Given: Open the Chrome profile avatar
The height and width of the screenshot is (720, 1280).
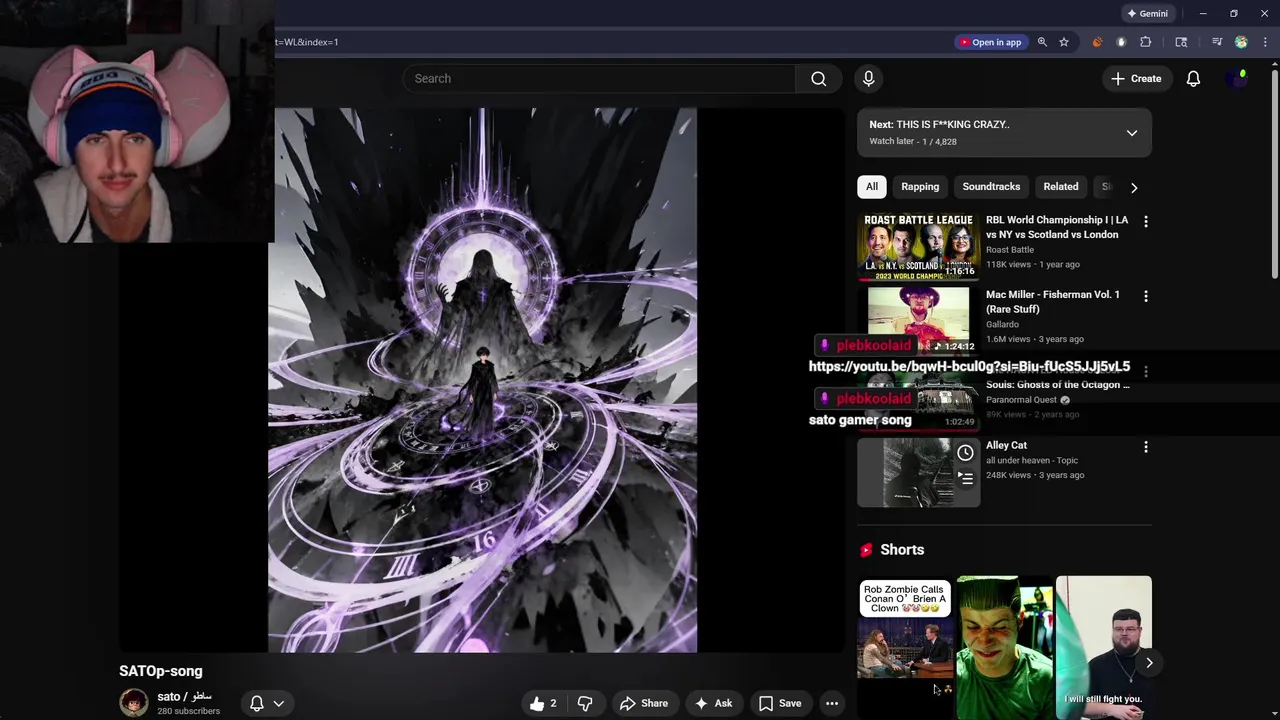Looking at the screenshot, I should coord(1241,42).
